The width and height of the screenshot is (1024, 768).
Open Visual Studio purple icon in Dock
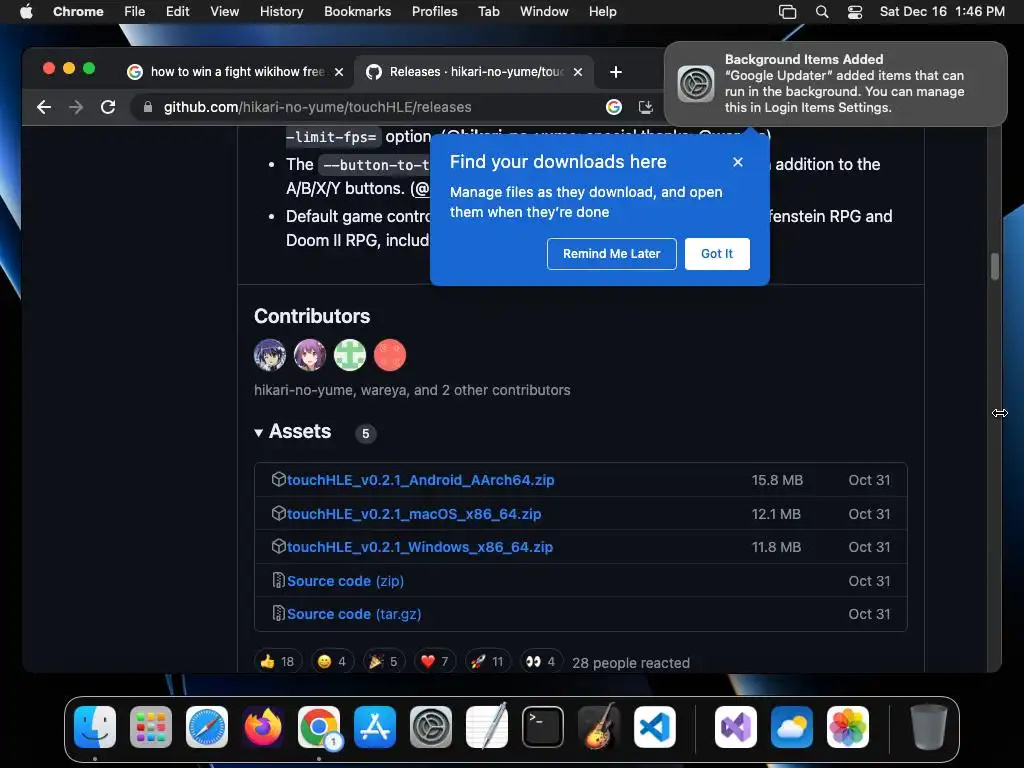point(736,727)
